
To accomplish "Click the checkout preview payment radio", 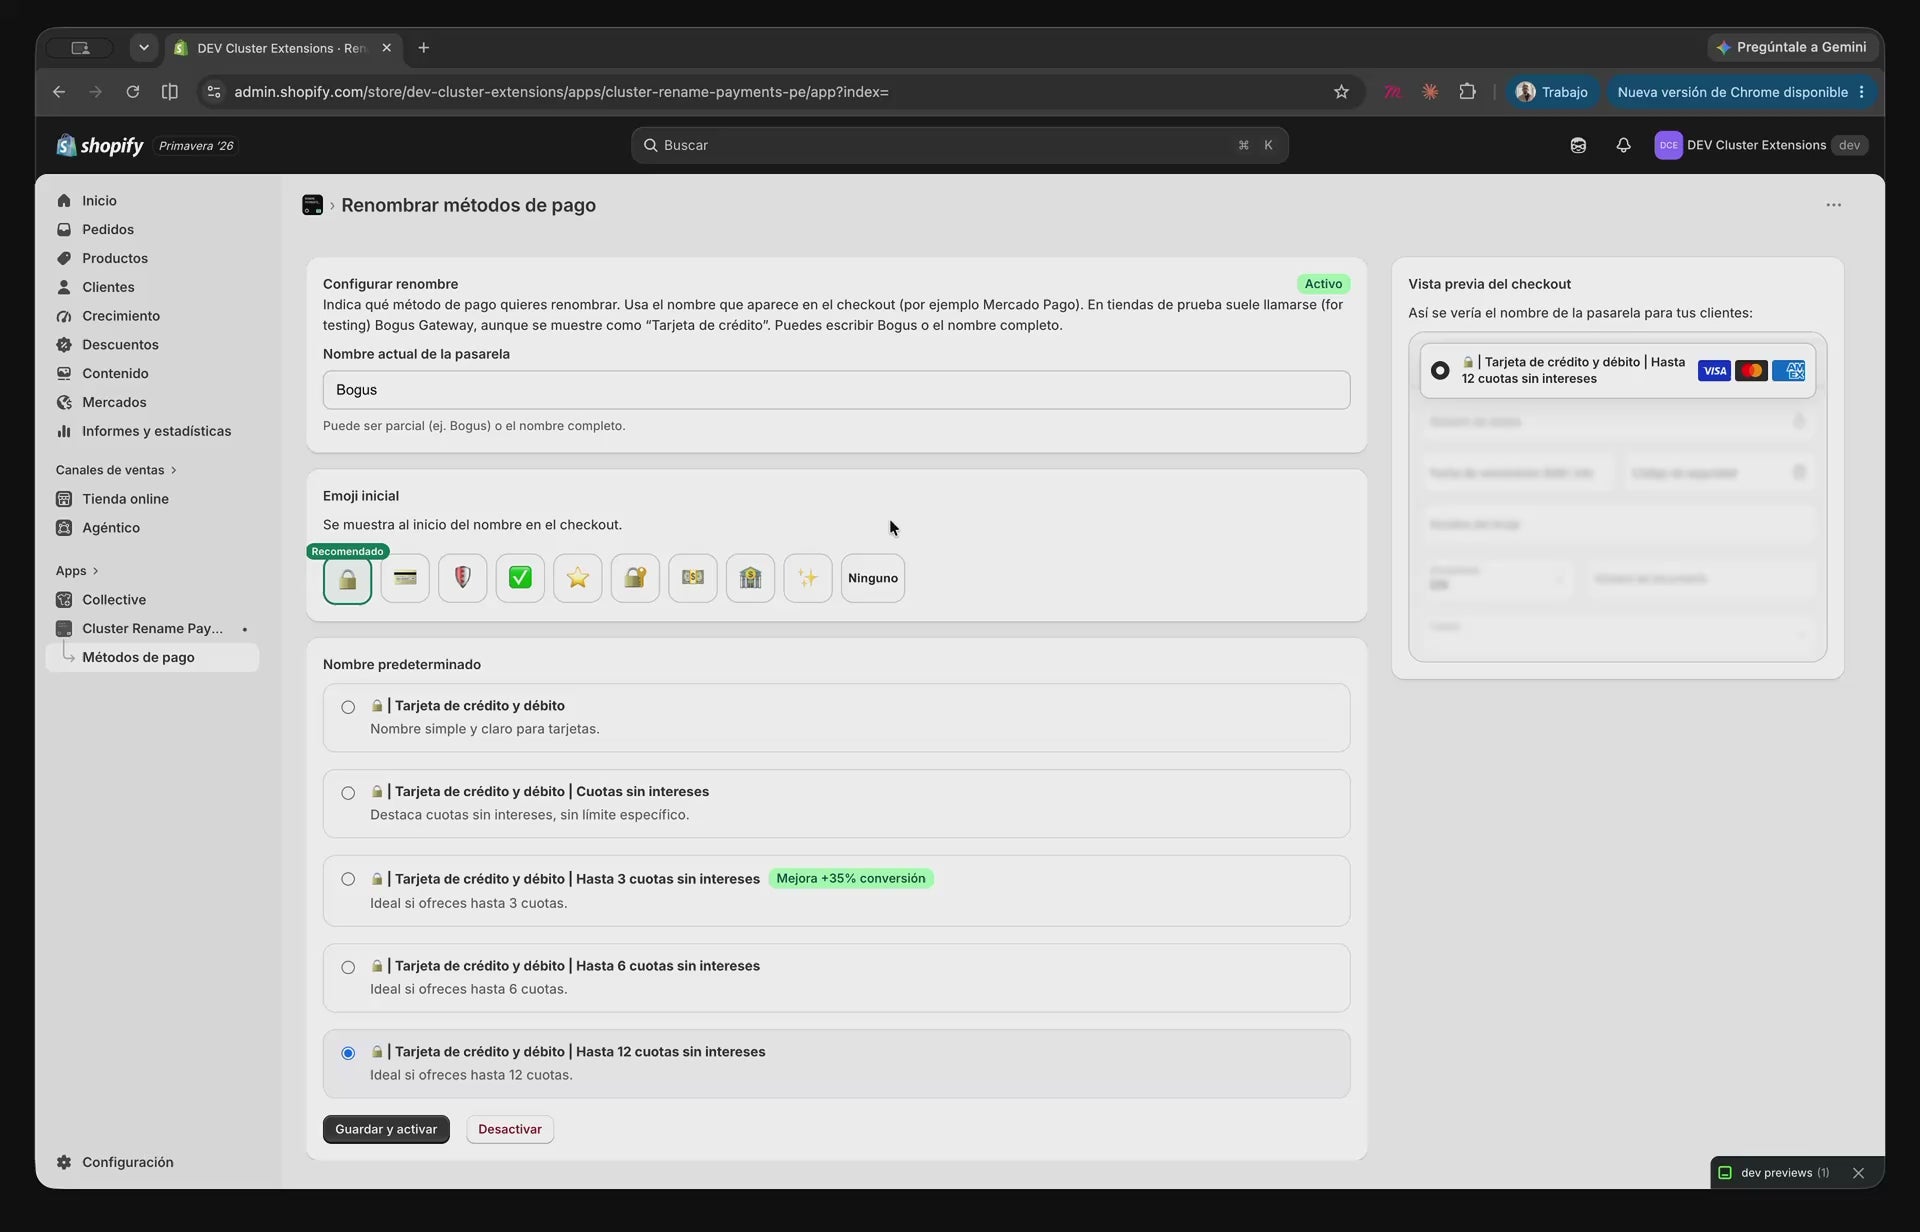I will tap(1440, 370).
